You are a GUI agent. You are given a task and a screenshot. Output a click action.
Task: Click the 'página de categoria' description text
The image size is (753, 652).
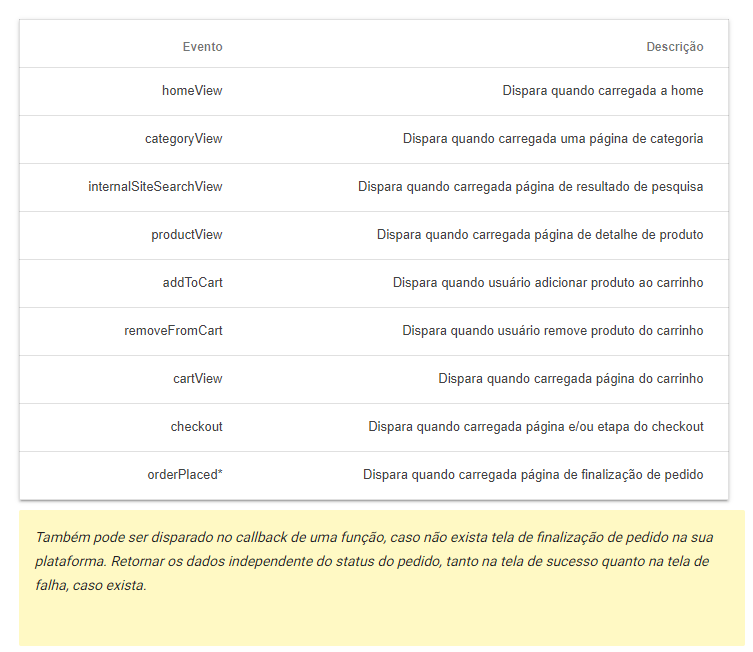click(x=553, y=139)
